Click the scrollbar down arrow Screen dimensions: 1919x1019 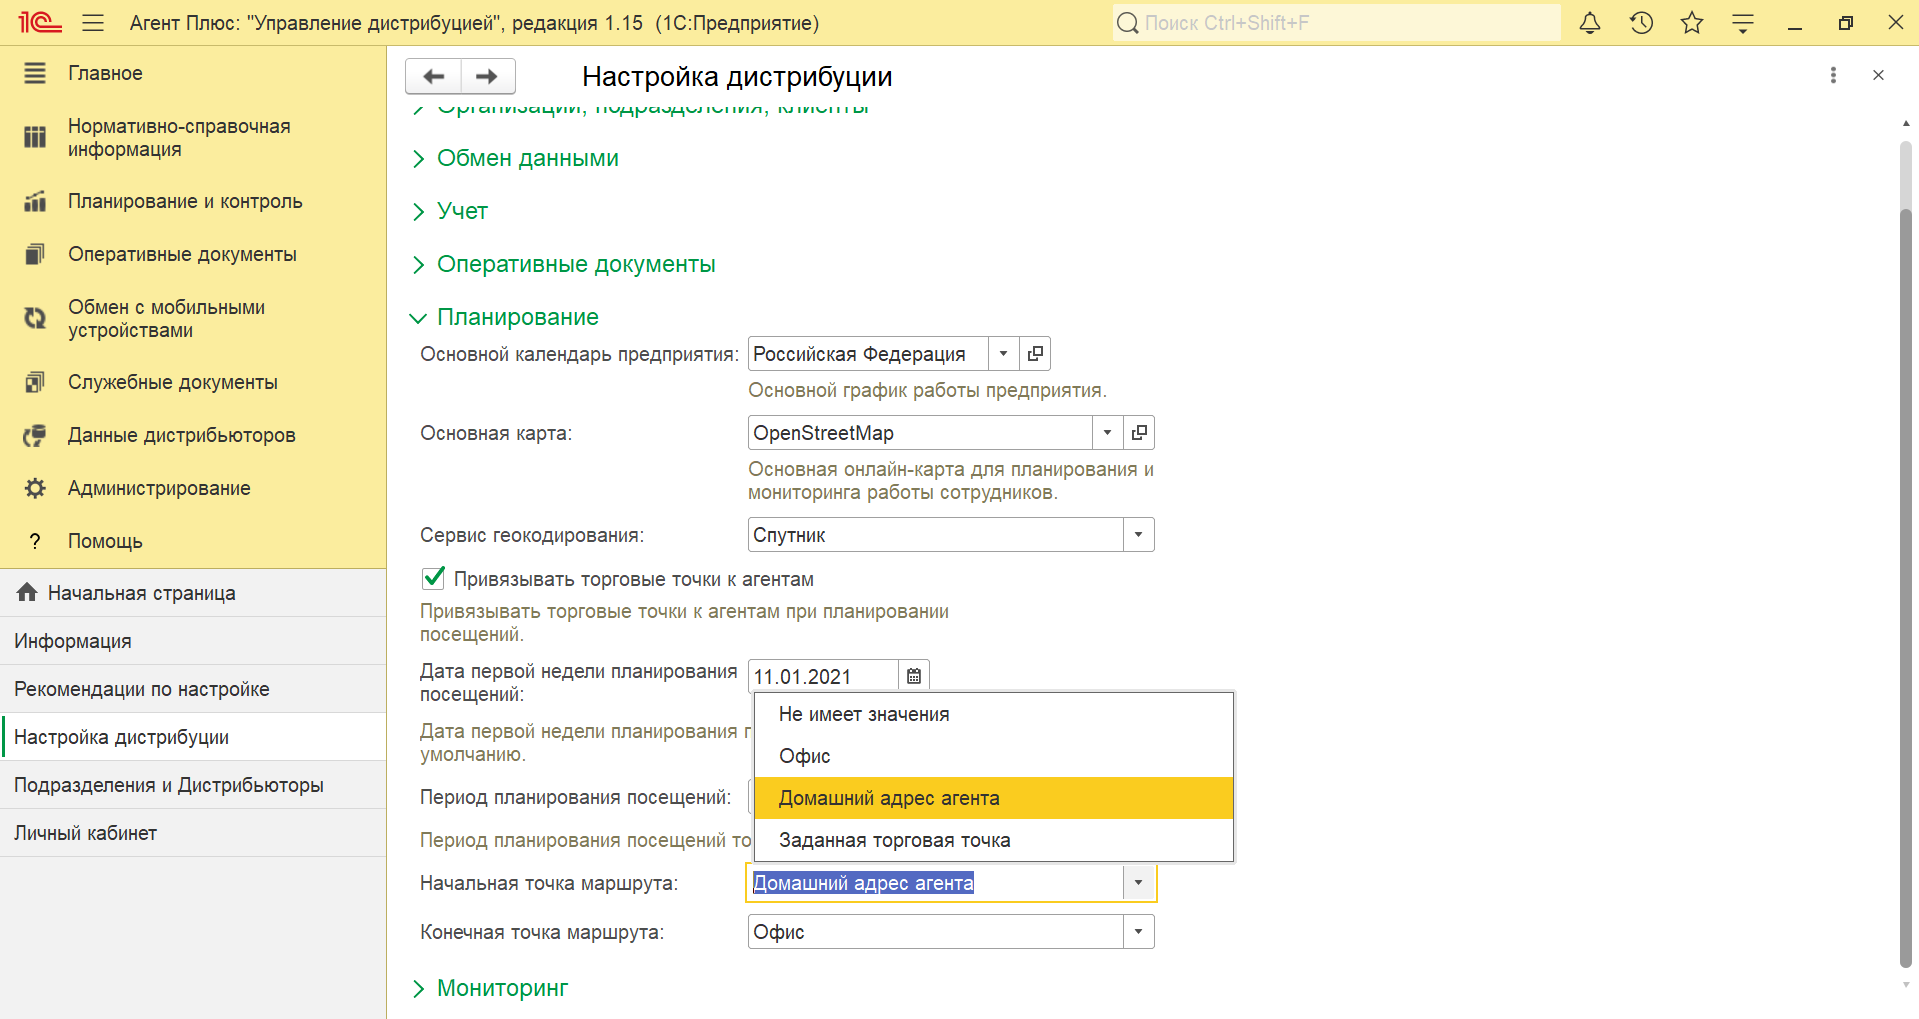(x=1906, y=985)
